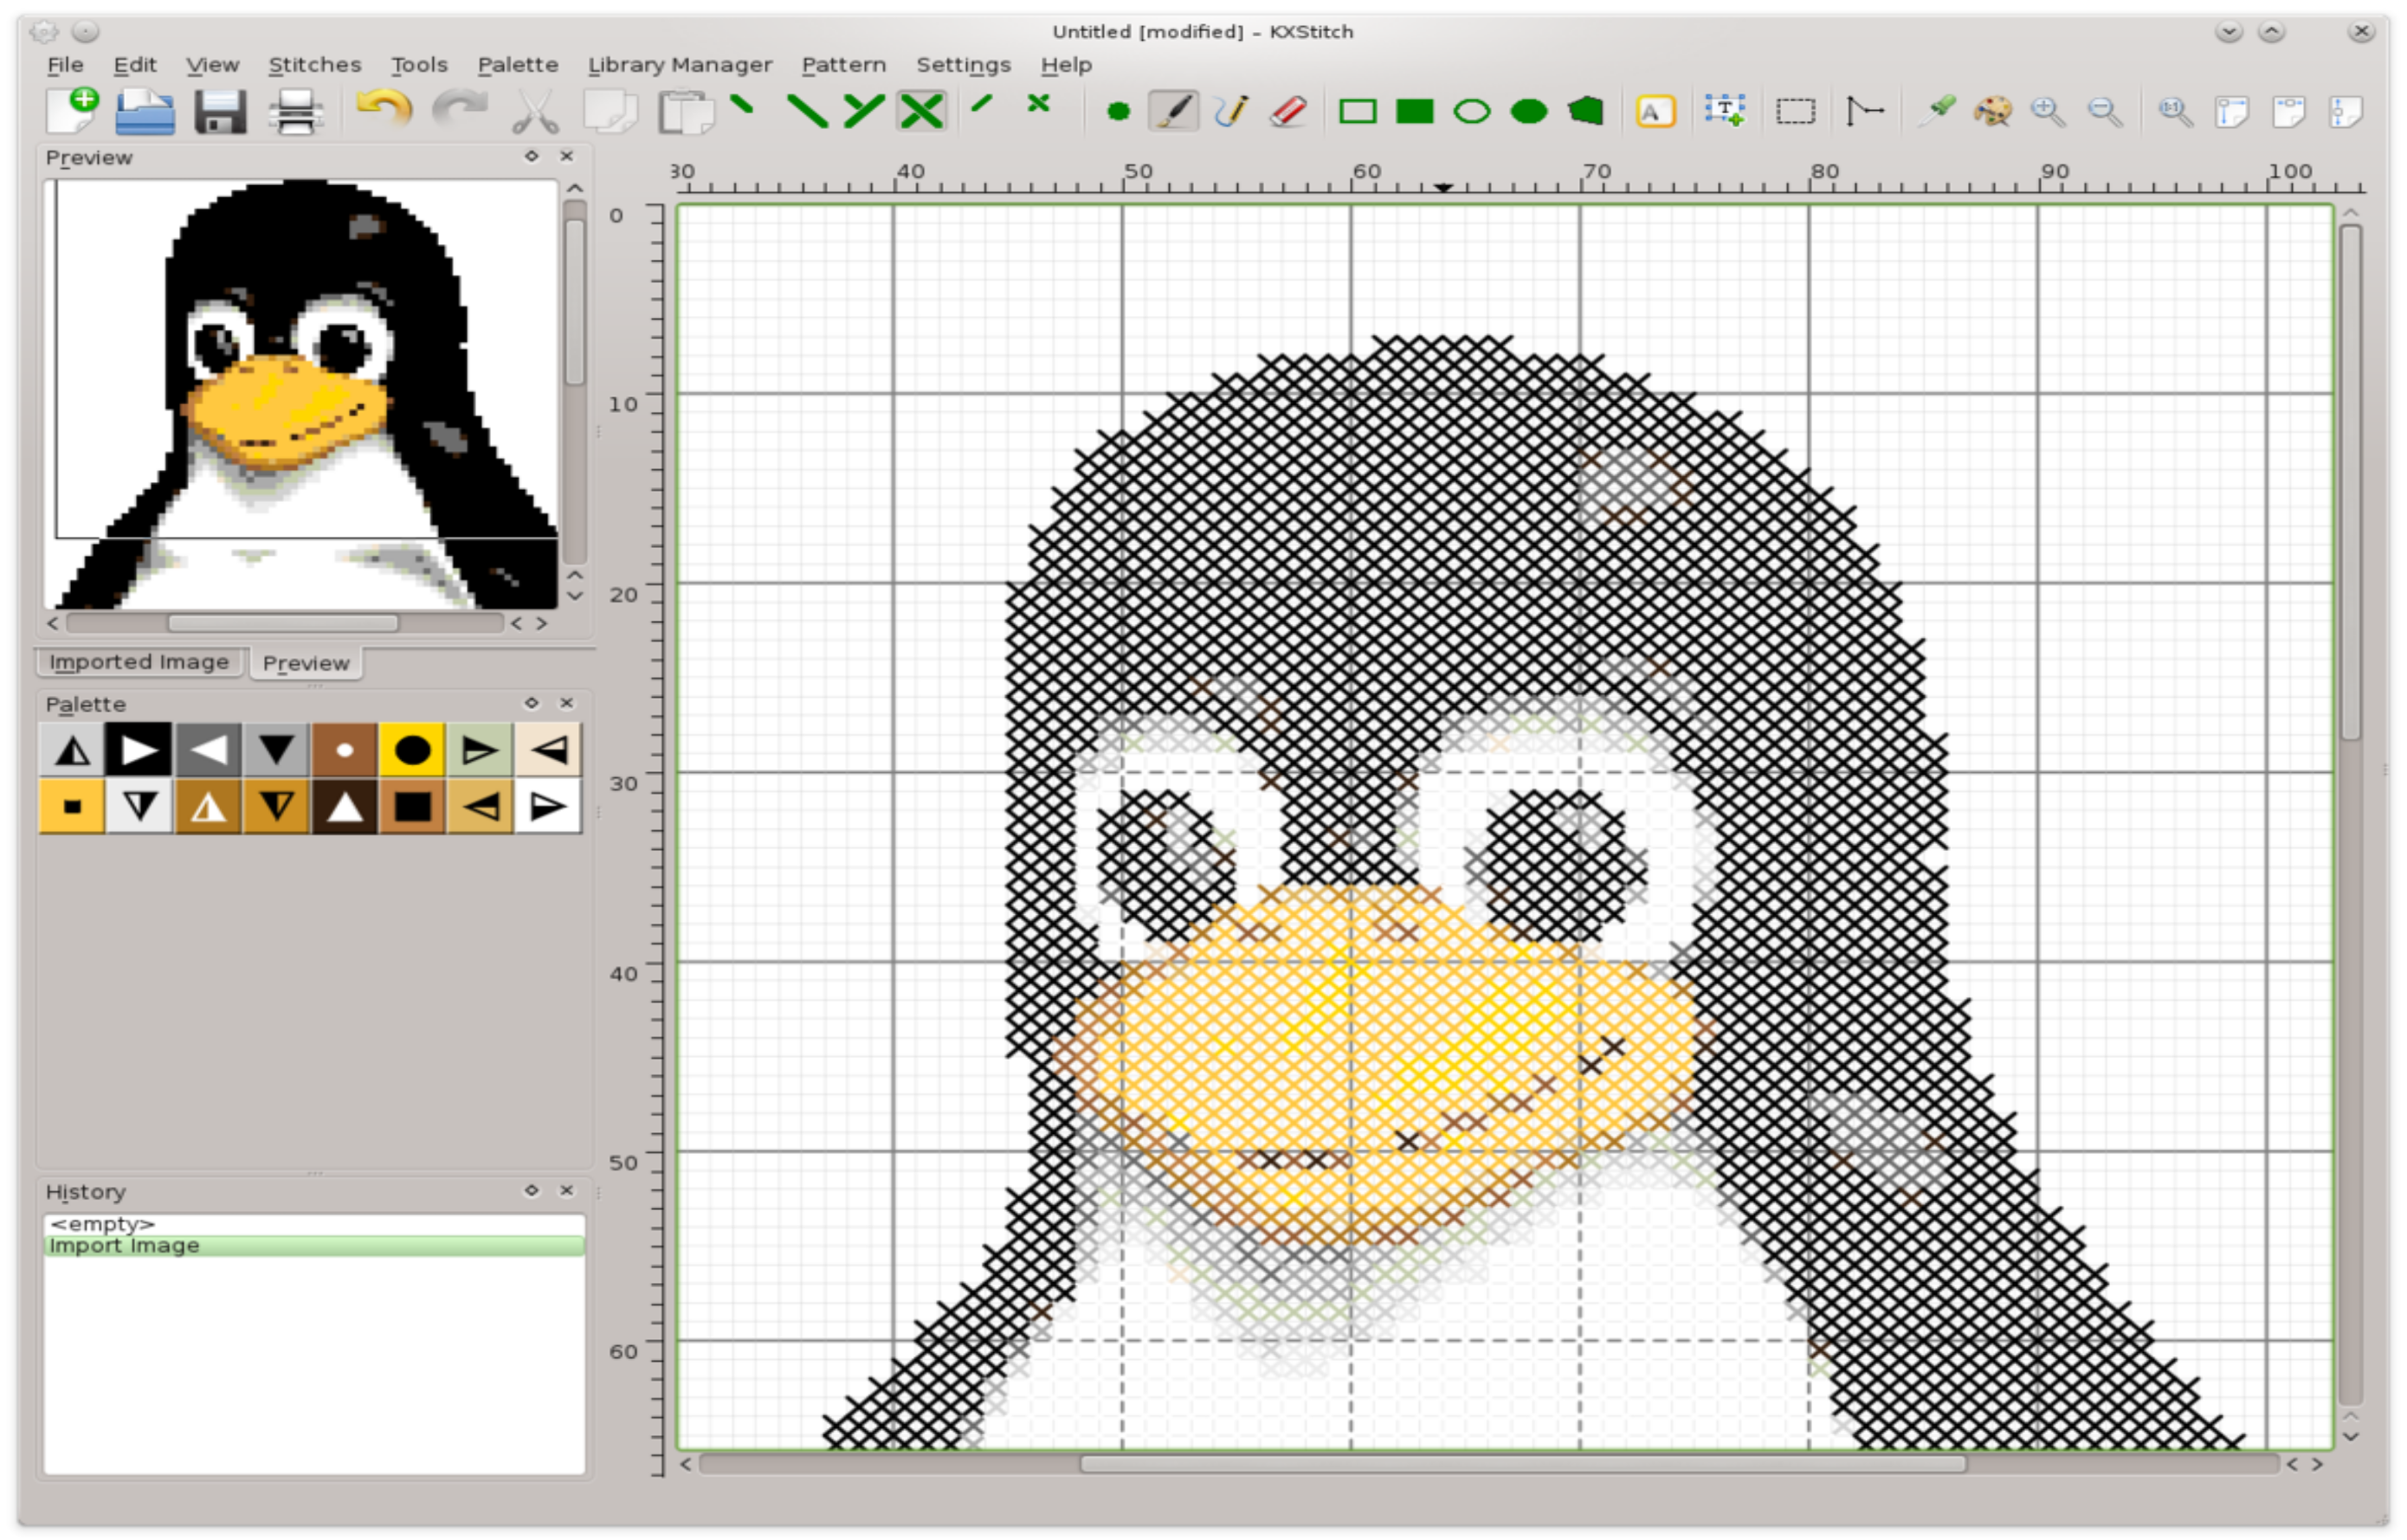Select the Paint brush tool
2407x1540 pixels.
(x=1174, y=111)
